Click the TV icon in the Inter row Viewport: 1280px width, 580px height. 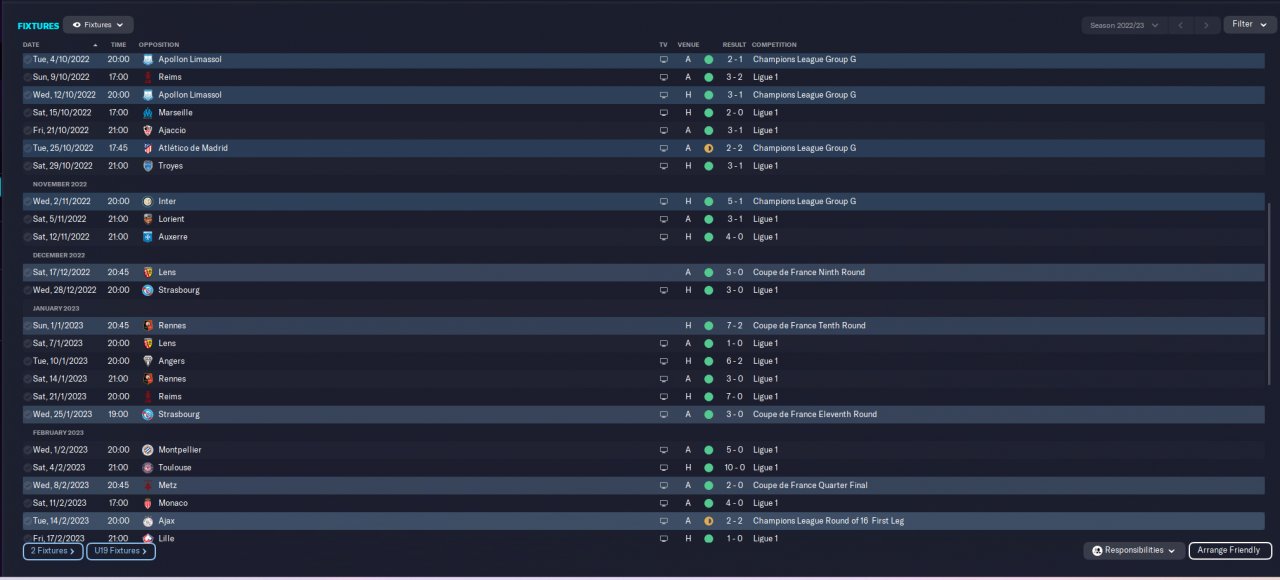[x=663, y=201]
